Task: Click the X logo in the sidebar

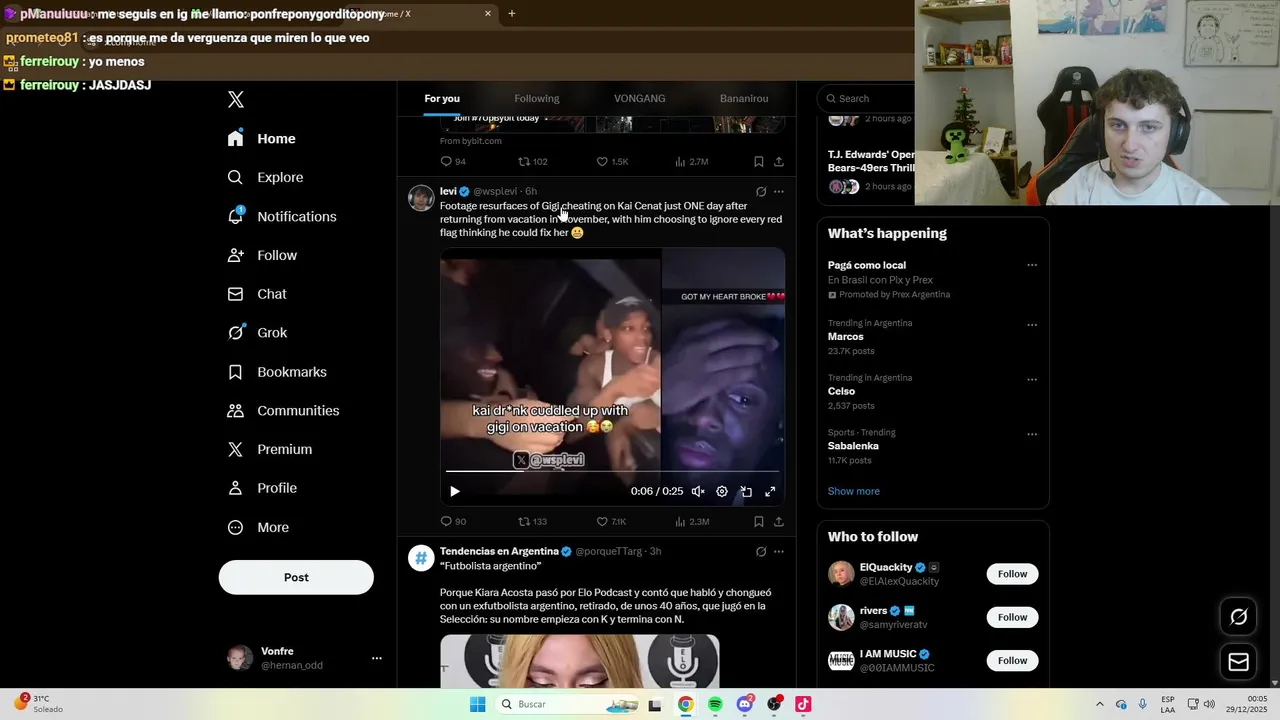Action: pyautogui.click(x=236, y=99)
